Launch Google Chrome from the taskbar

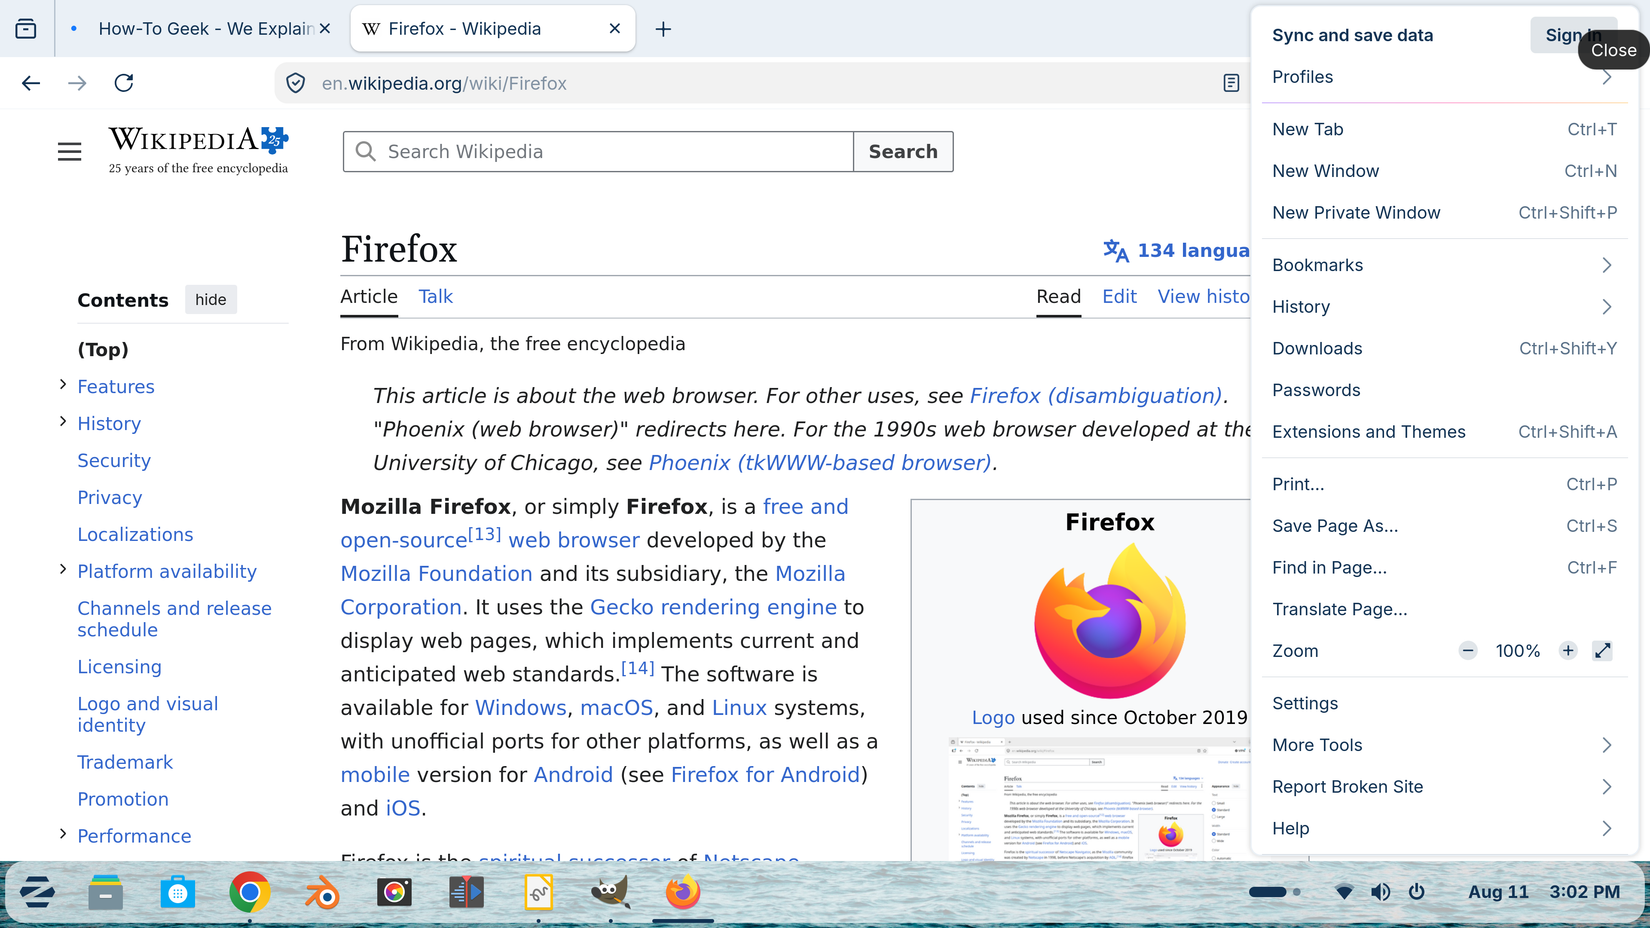pyautogui.click(x=249, y=892)
